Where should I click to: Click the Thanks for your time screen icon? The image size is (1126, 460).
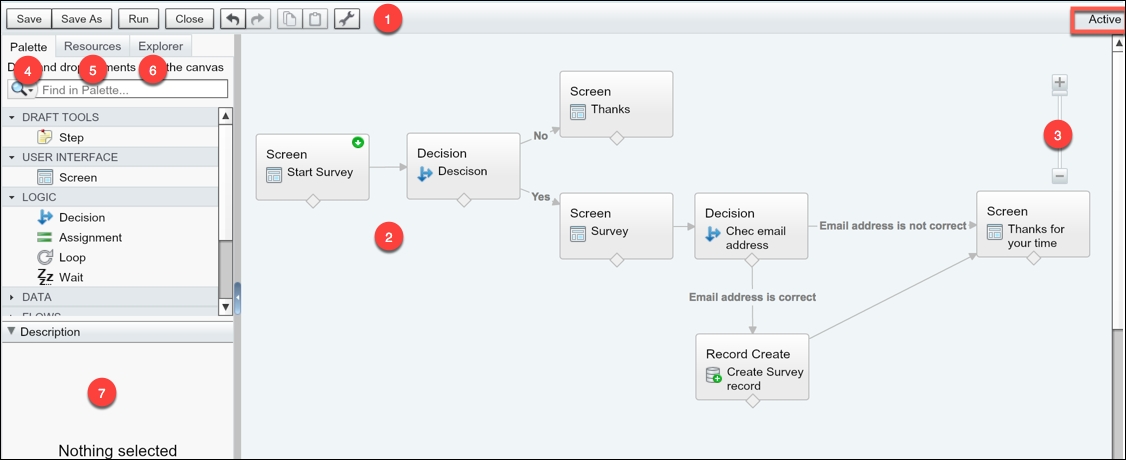(995, 231)
